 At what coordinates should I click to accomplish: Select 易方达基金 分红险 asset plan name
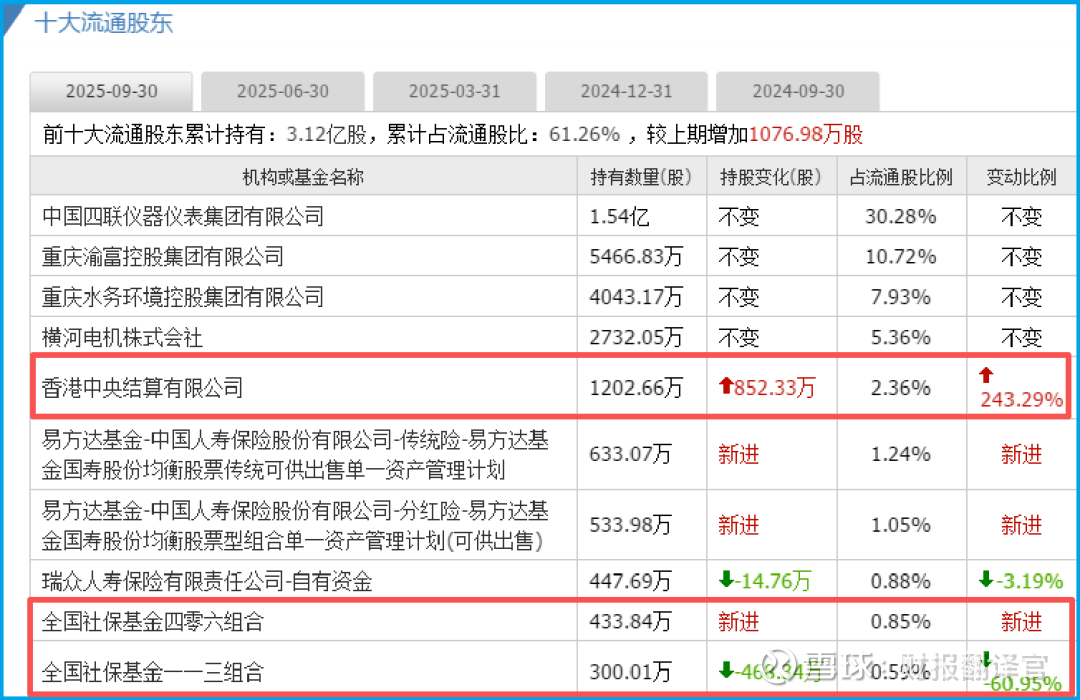click(295, 525)
